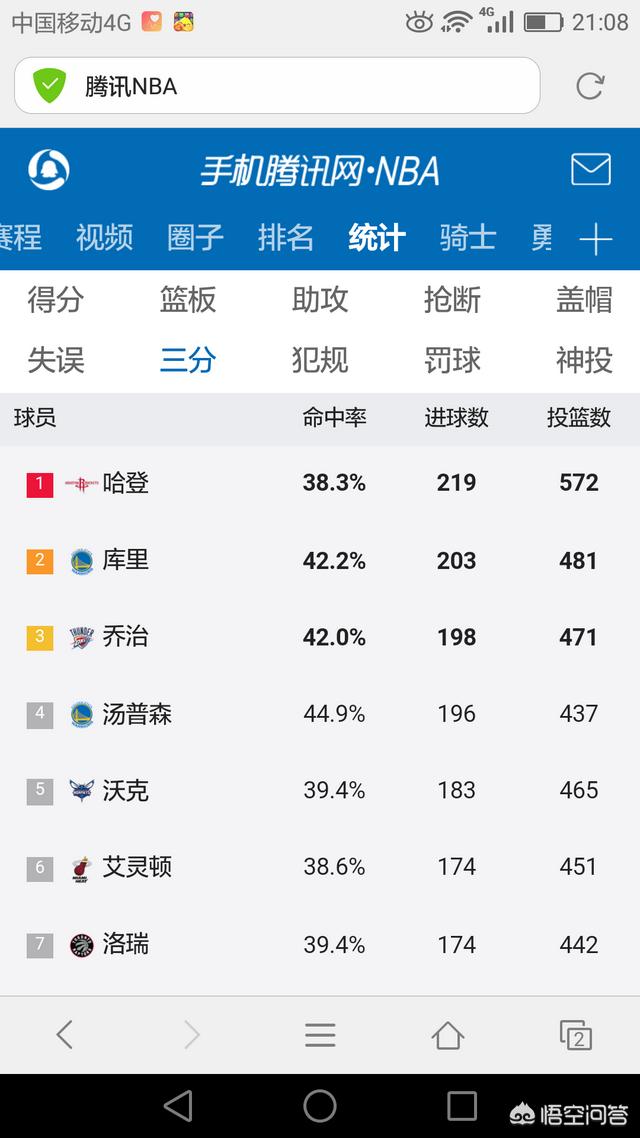
Task: Open the mail envelope icon
Action: (x=591, y=169)
